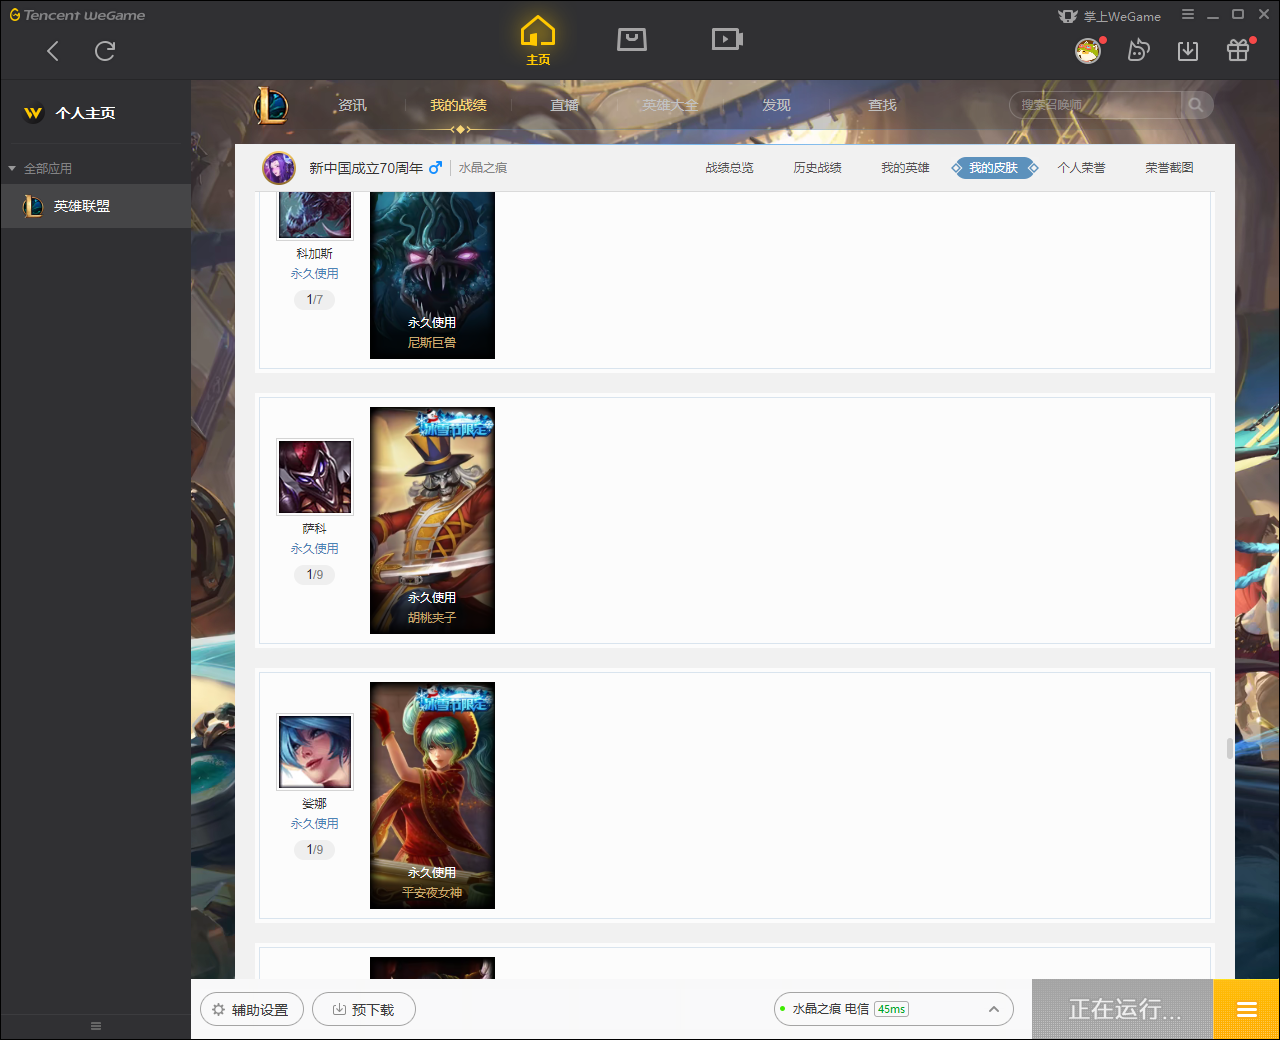The image size is (1280, 1040).
Task: Open the hamburger menu in title bar
Action: (1188, 15)
